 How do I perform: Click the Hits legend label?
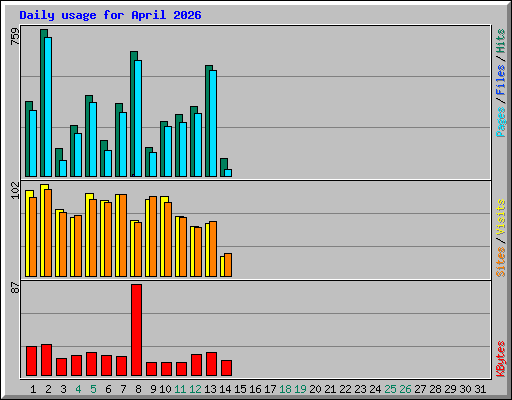tap(501, 41)
